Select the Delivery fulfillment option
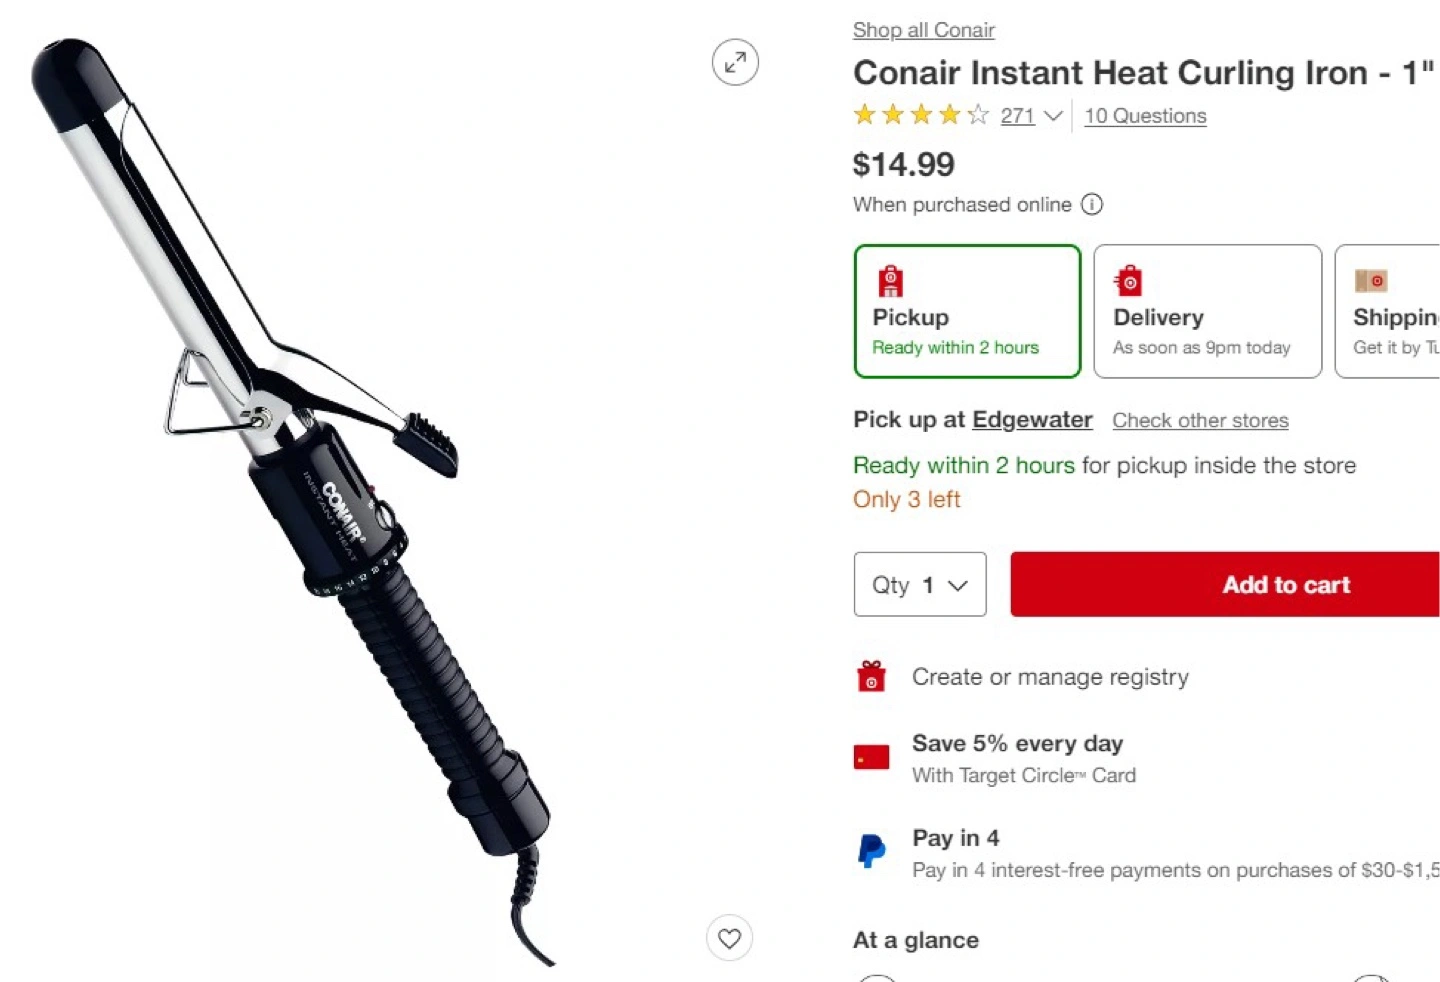 coord(1207,311)
